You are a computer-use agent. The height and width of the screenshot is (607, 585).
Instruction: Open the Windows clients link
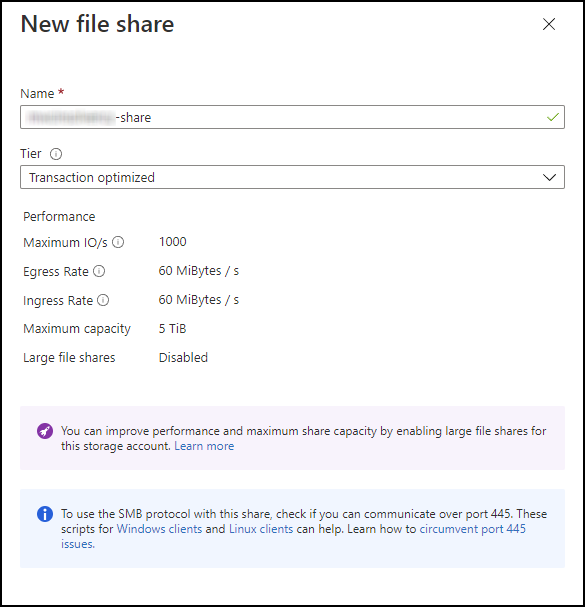[x=159, y=529]
